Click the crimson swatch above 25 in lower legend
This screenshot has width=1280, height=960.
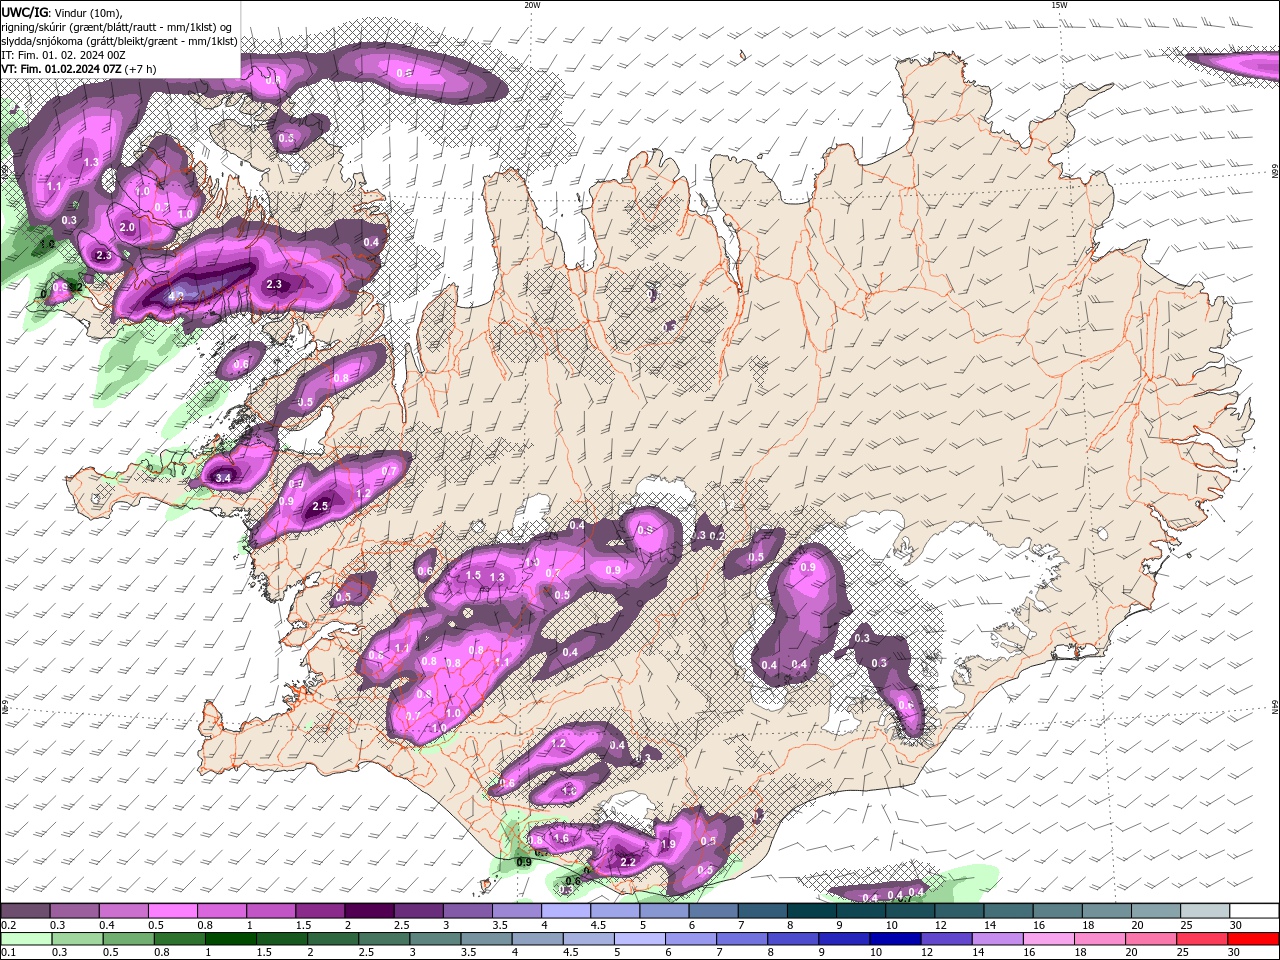tap(1203, 939)
